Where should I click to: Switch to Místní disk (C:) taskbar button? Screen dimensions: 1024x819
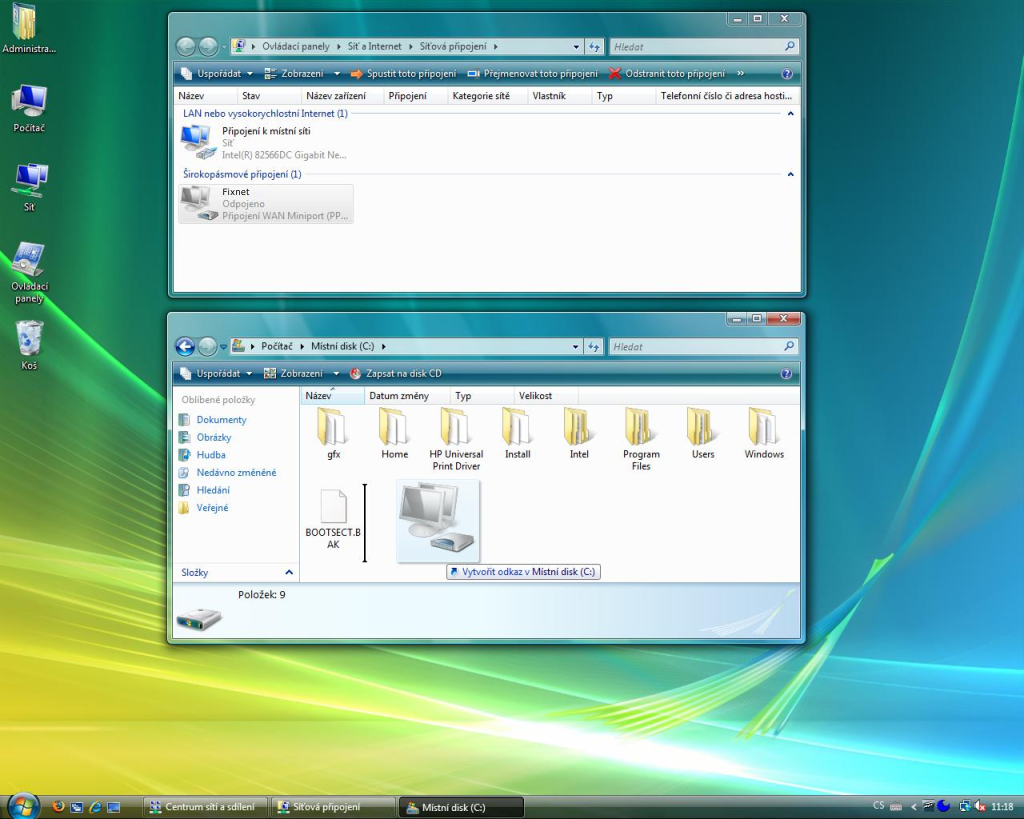pos(461,807)
